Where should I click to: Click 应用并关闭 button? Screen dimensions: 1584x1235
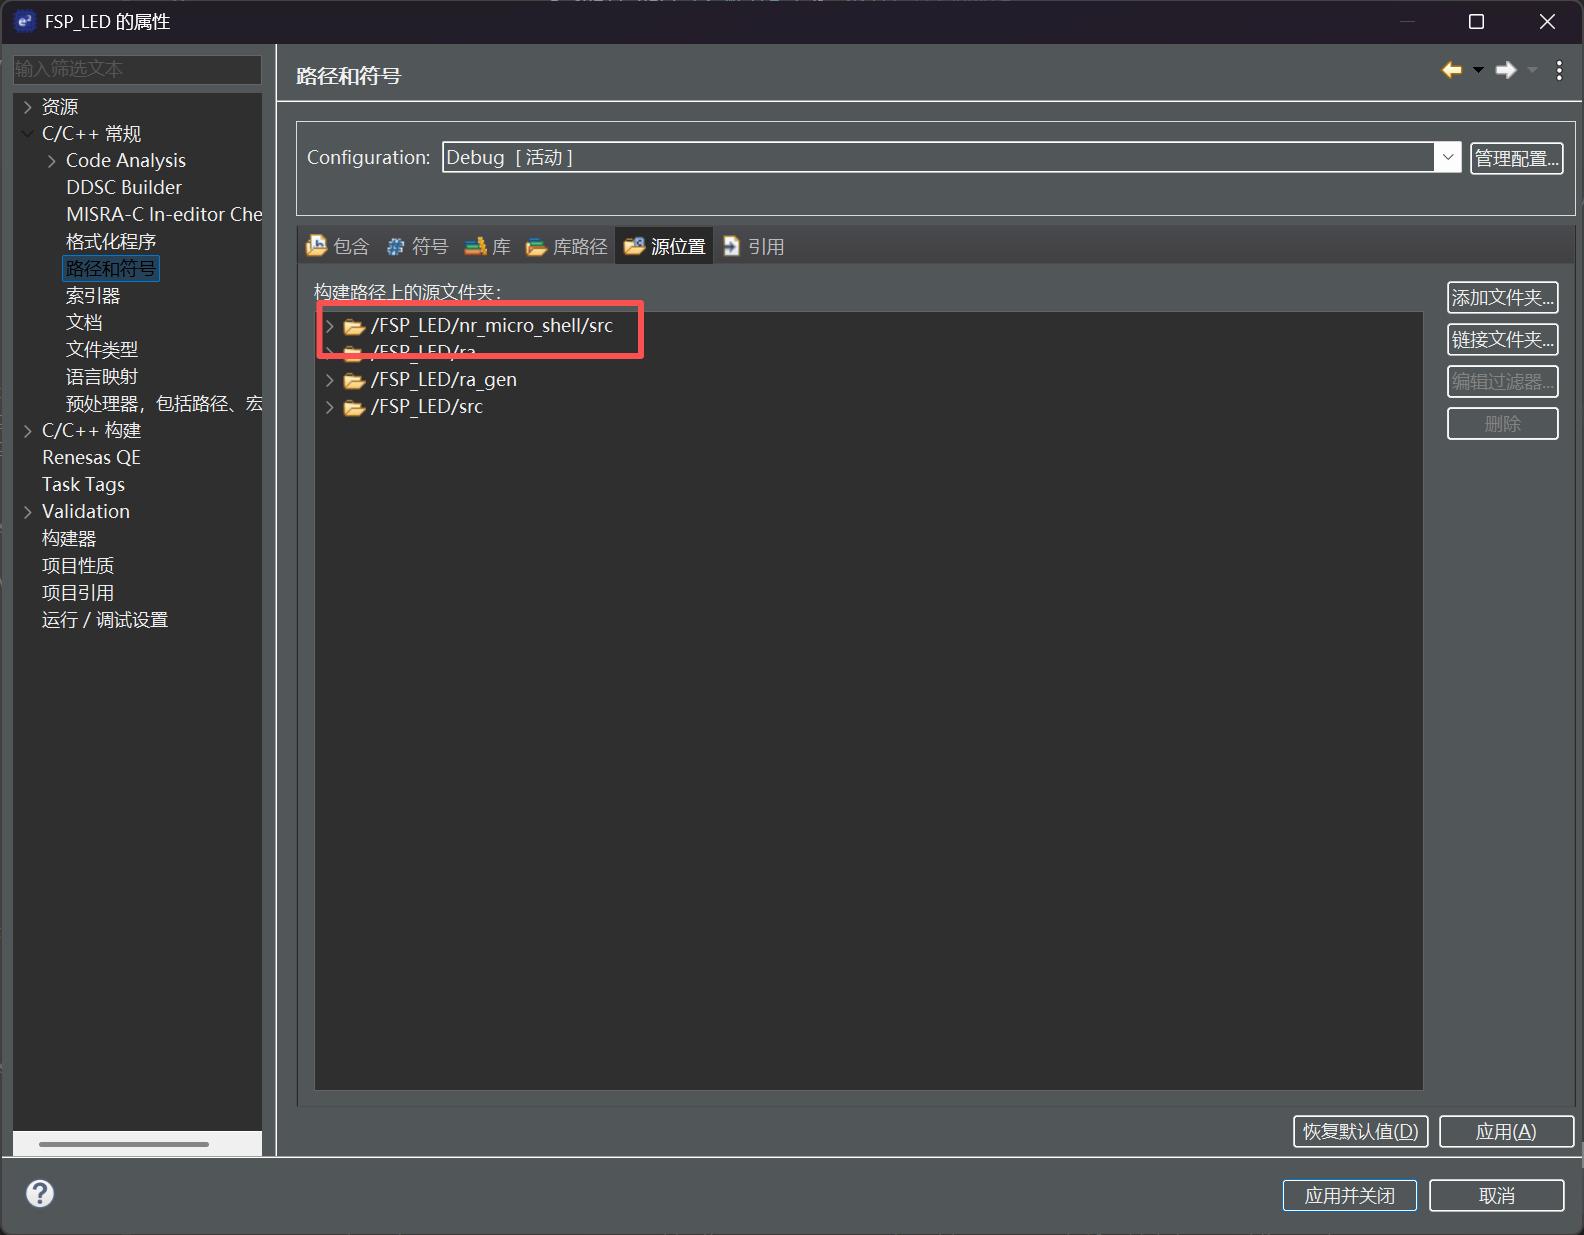(x=1350, y=1195)
